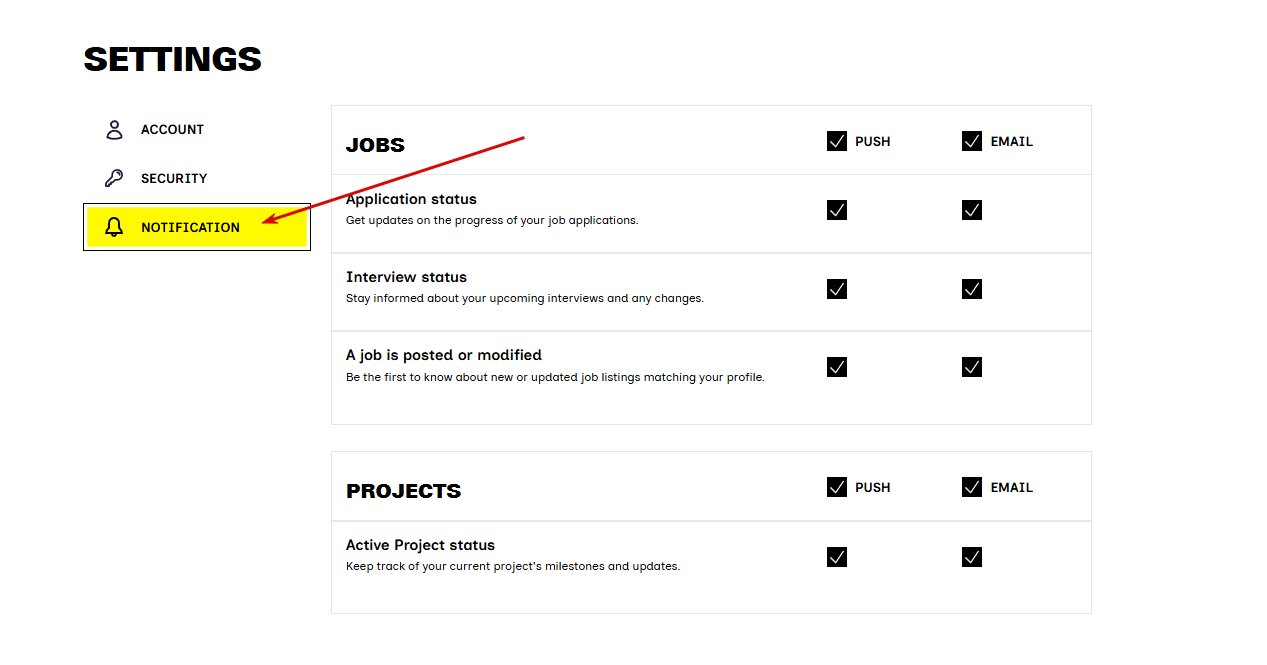
Task: Click the Notification bell icon
Action: 114,227
